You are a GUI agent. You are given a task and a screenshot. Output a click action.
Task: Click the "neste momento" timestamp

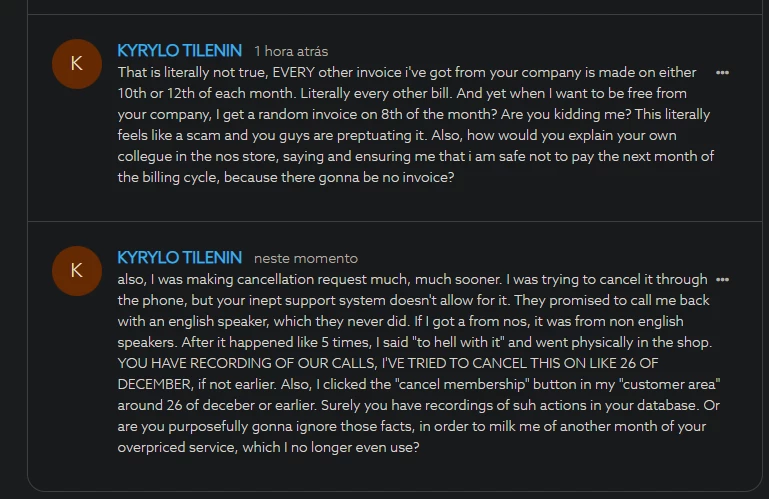[305, 259]
